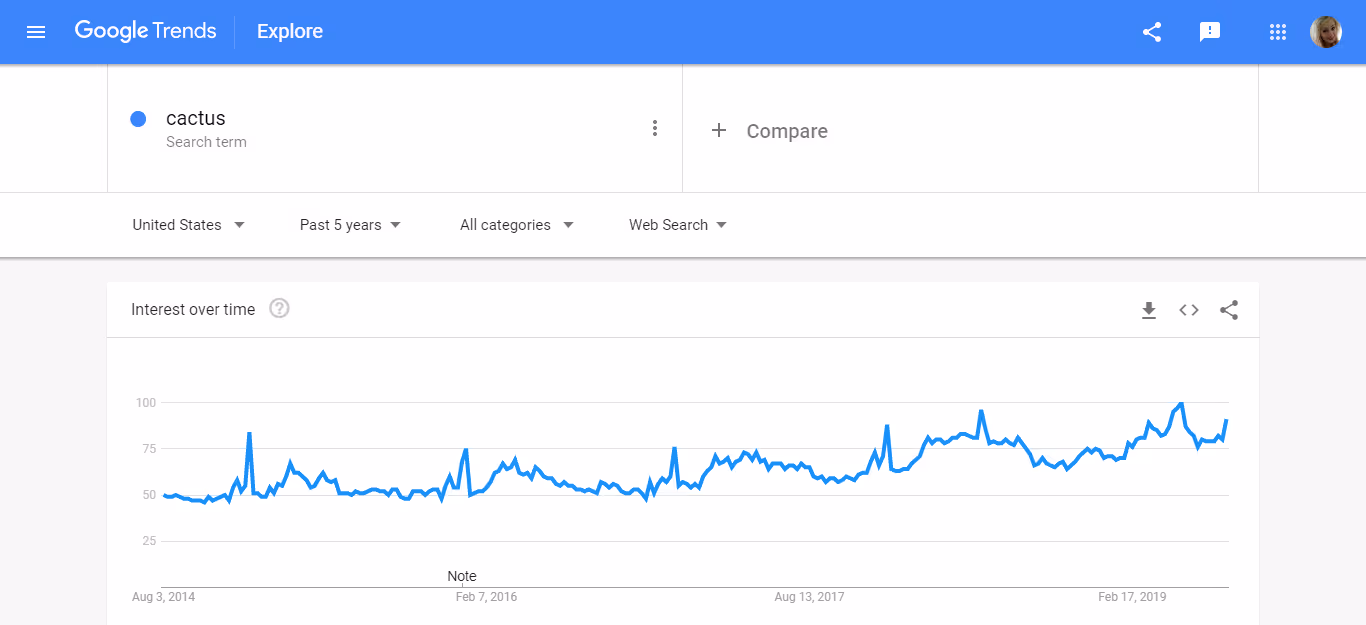1366x625 pixels.
Task: Open your Google account profile picture
Action: [x=1326, y=31]
